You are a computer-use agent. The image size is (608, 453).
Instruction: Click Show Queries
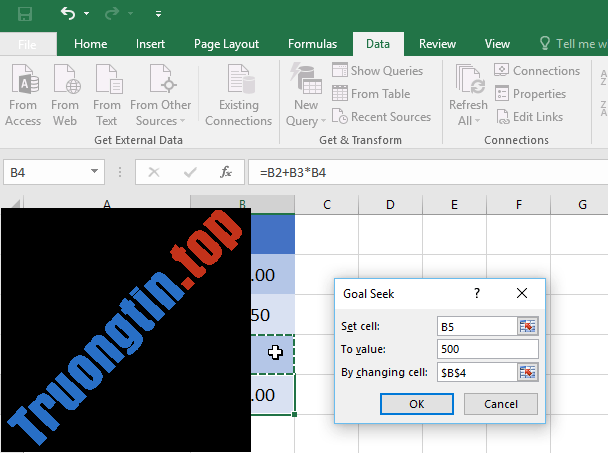[378, 71]
